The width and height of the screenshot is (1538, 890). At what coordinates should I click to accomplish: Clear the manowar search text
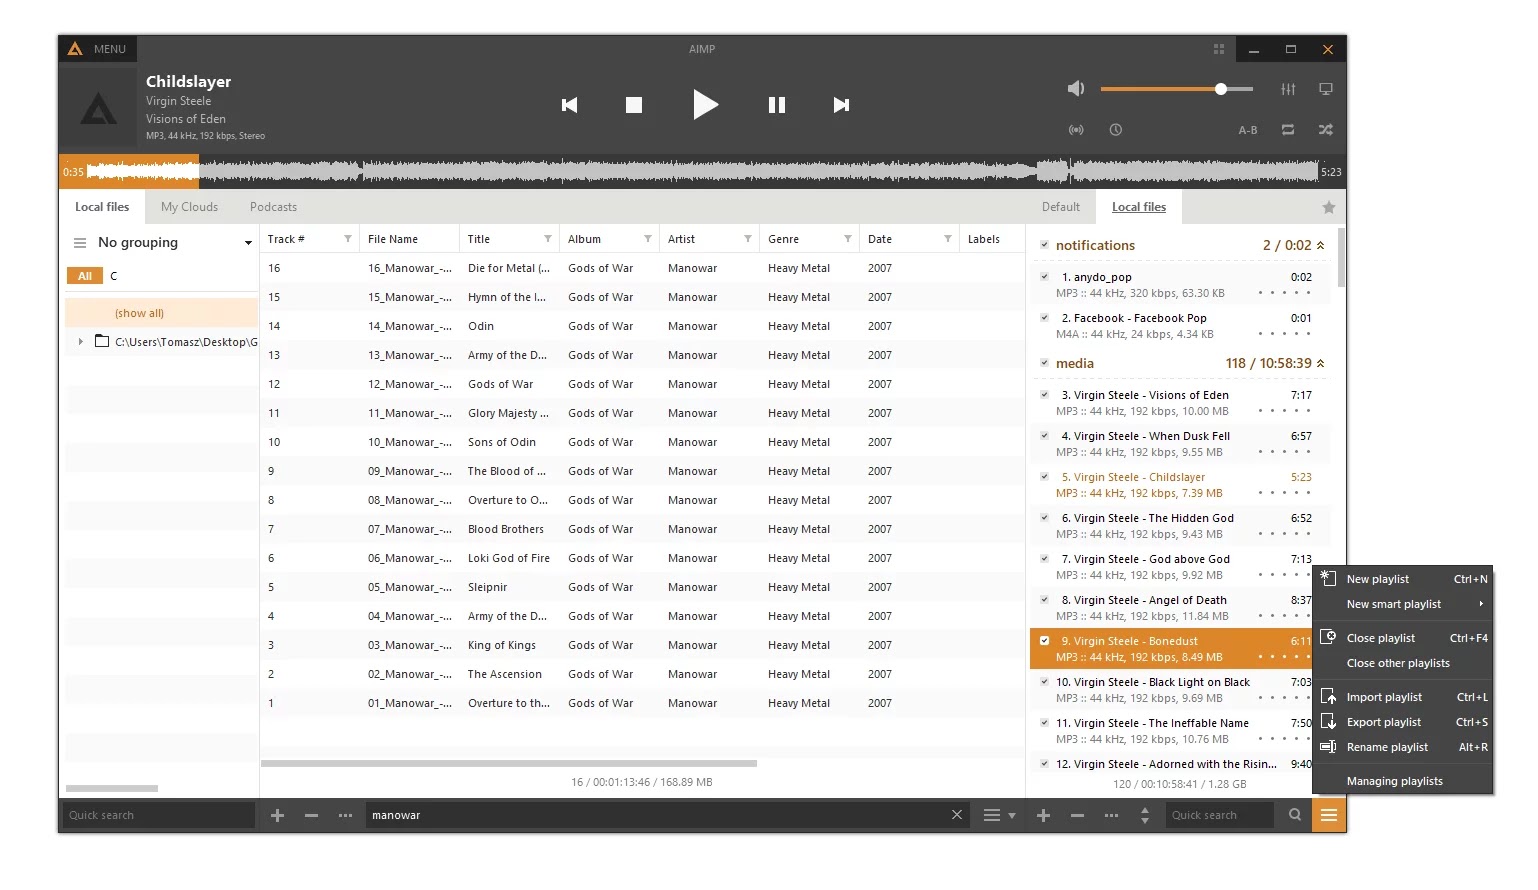click(x=957, y=815)
